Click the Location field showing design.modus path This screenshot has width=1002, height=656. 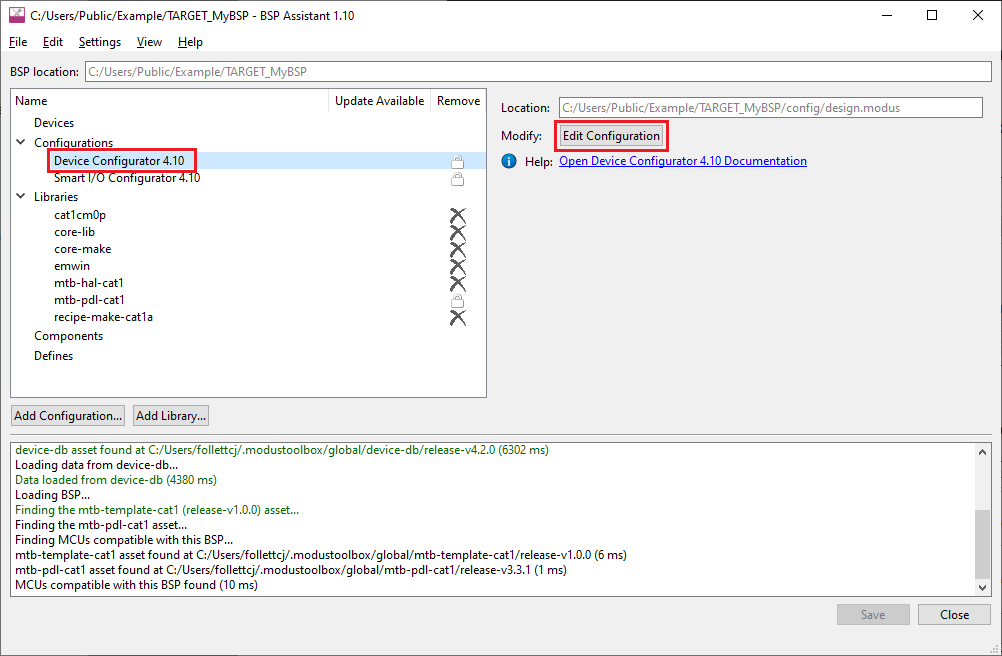(x=771, y=108)
